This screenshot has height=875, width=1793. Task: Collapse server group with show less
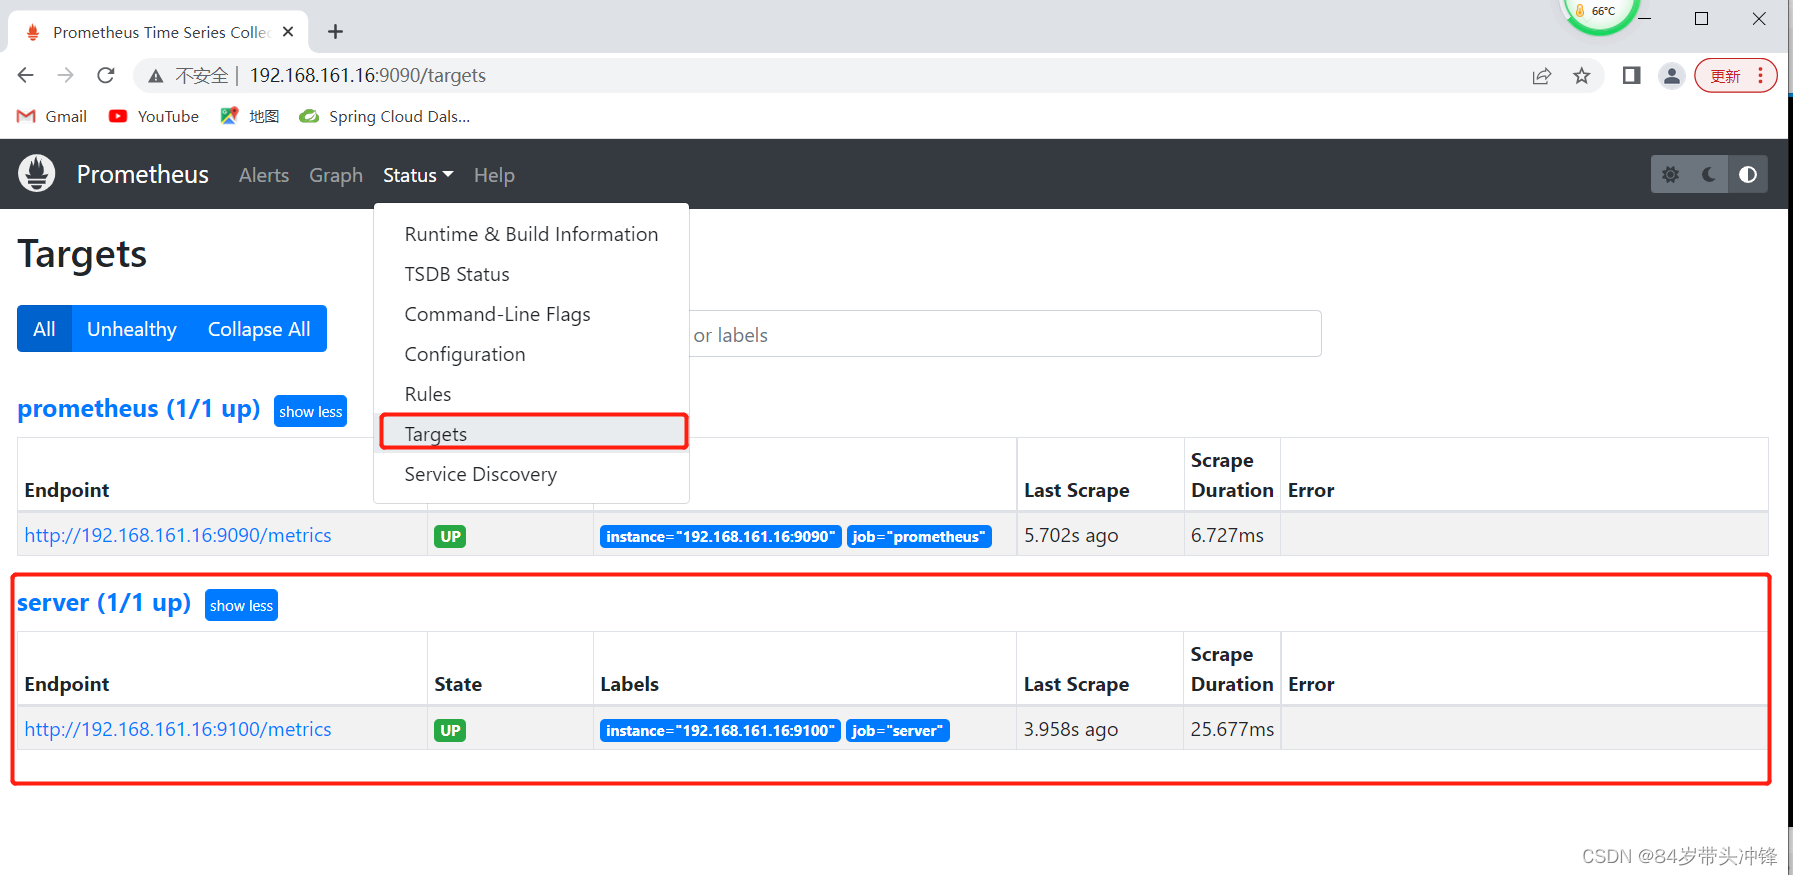click(241, 605)
